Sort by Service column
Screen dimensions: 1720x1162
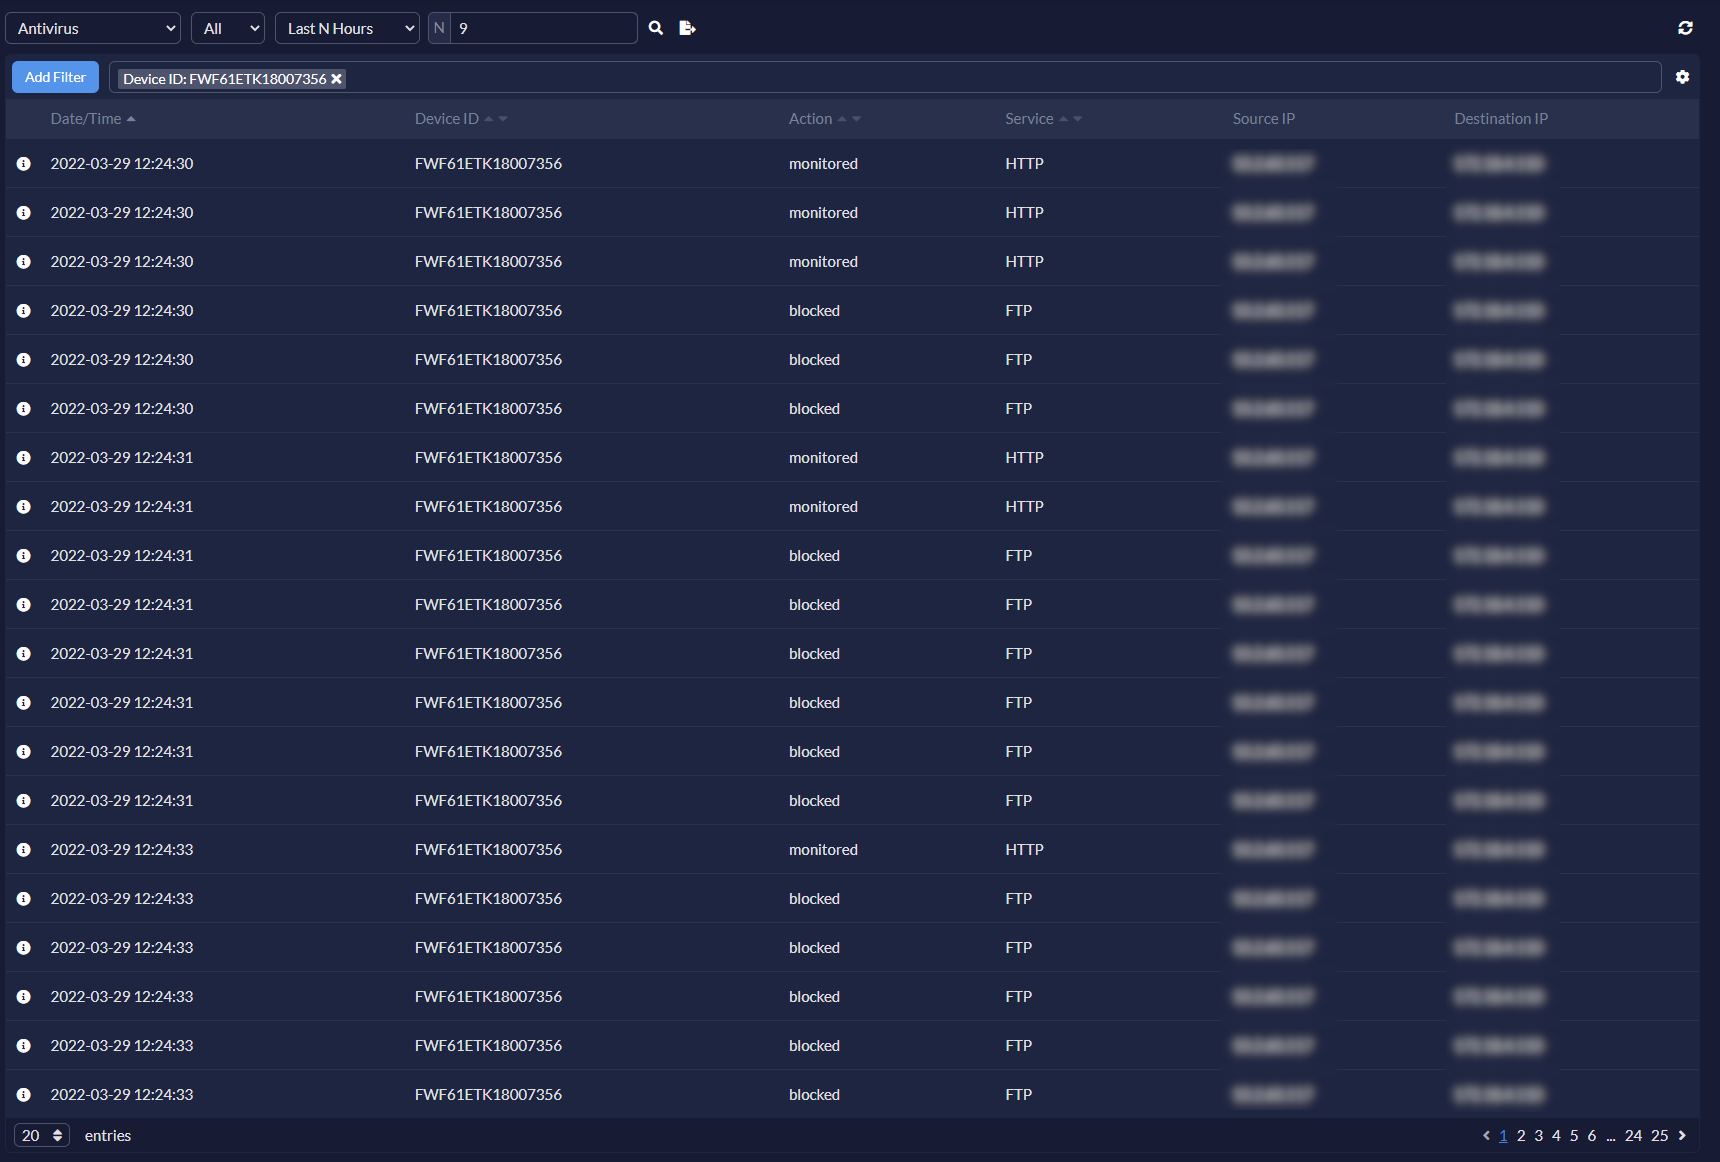click(x=1043, y=119)
